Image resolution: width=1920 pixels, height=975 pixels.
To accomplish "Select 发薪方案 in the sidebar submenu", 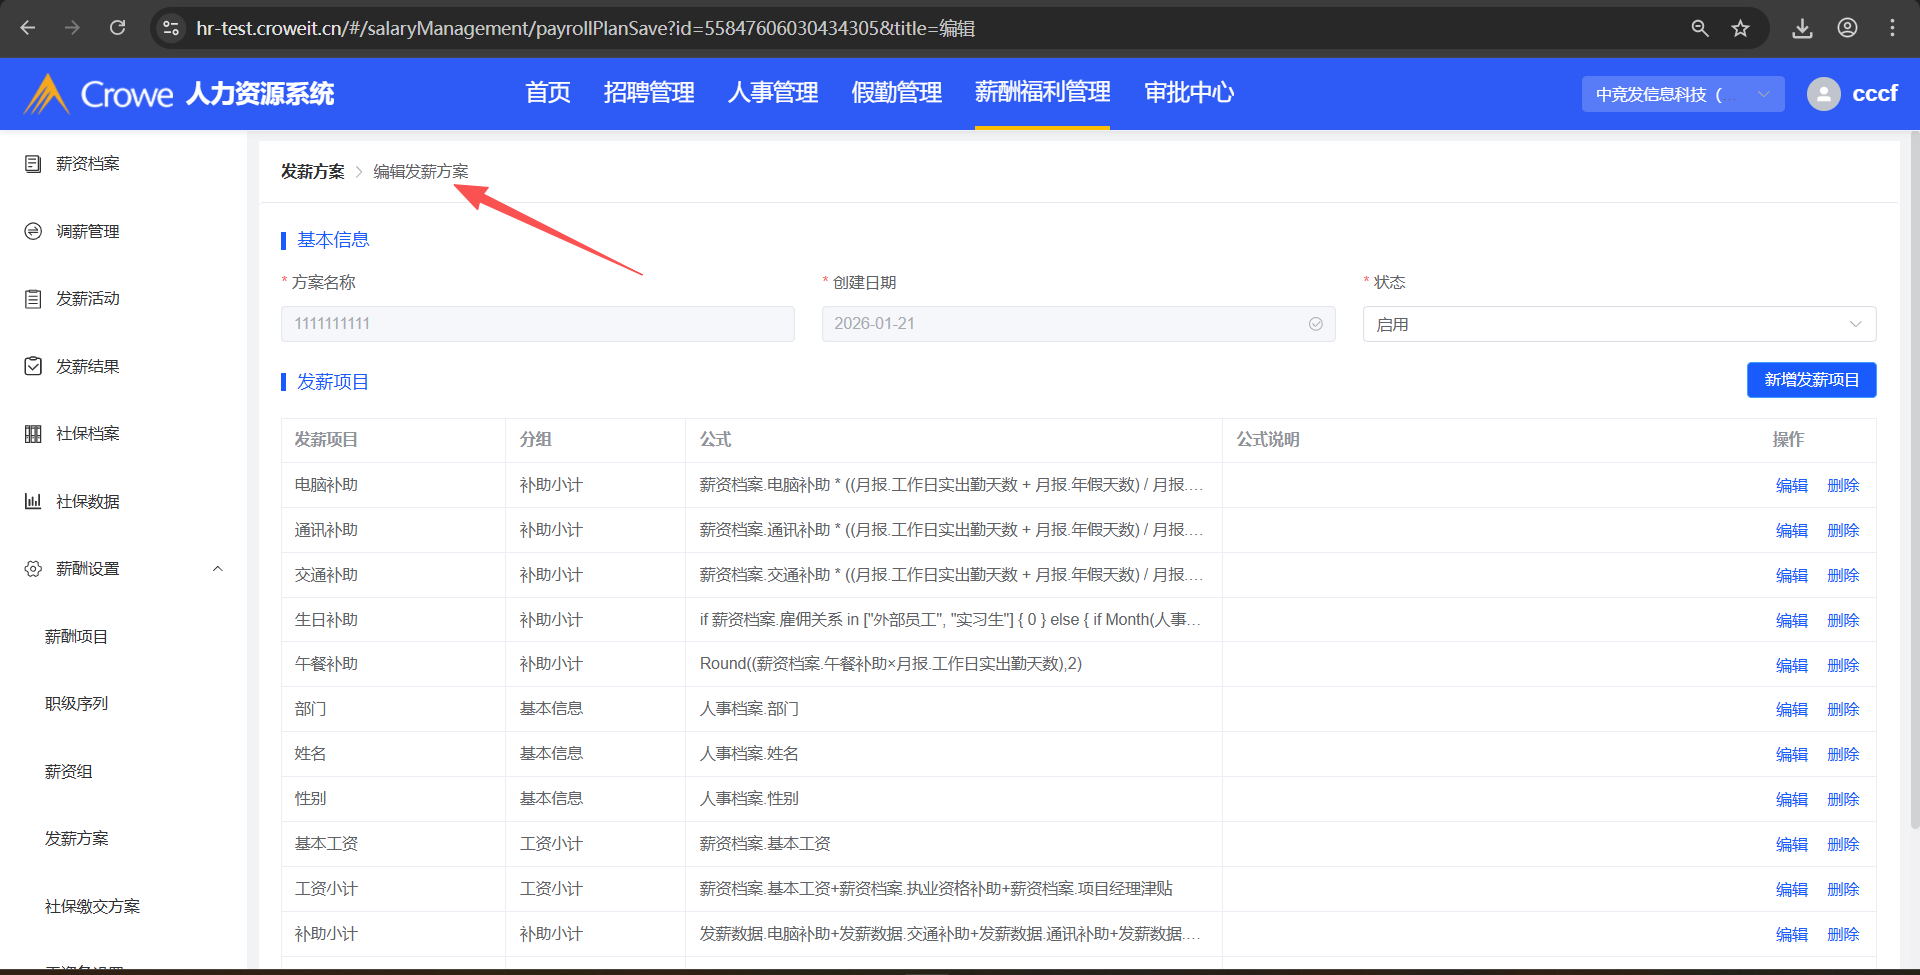I will [77, 839].
